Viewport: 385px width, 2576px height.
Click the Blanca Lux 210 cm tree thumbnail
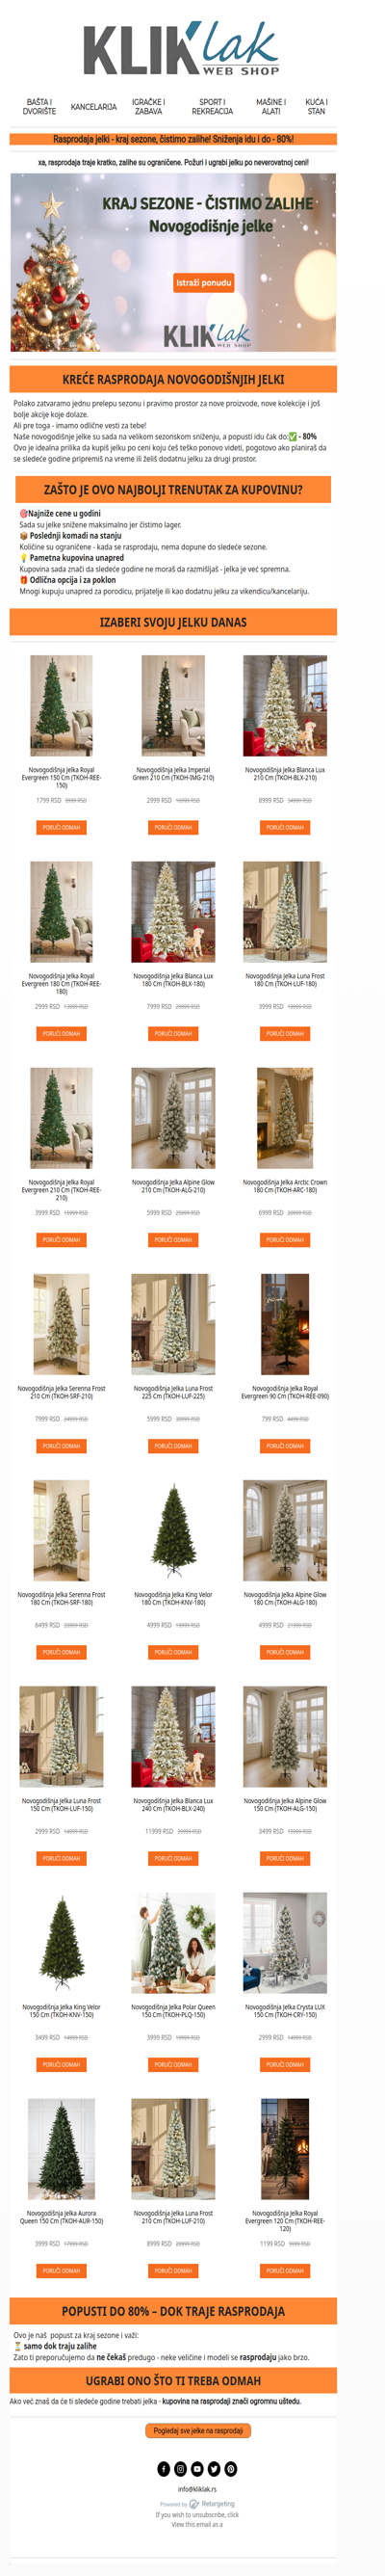285,706
